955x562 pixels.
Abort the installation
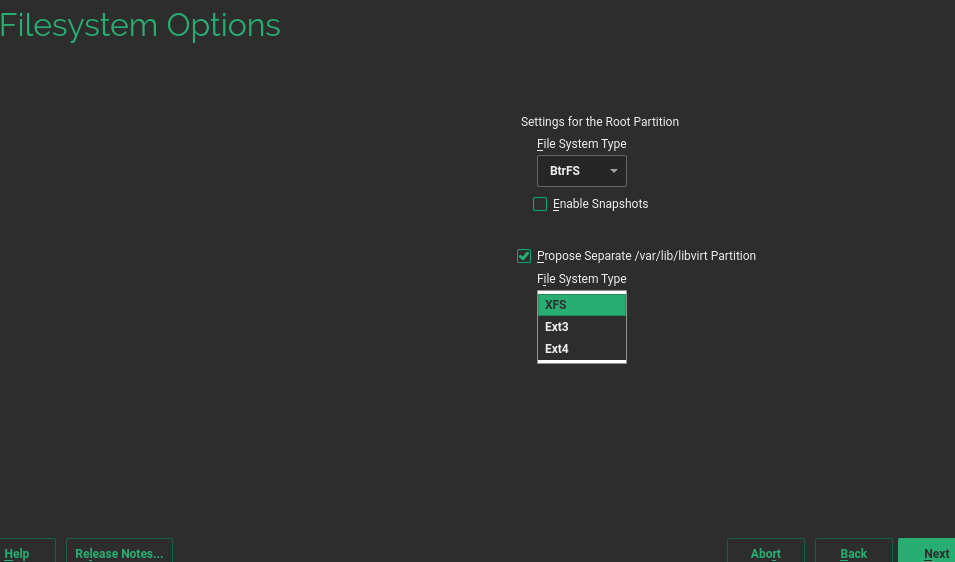coord(765,552)
